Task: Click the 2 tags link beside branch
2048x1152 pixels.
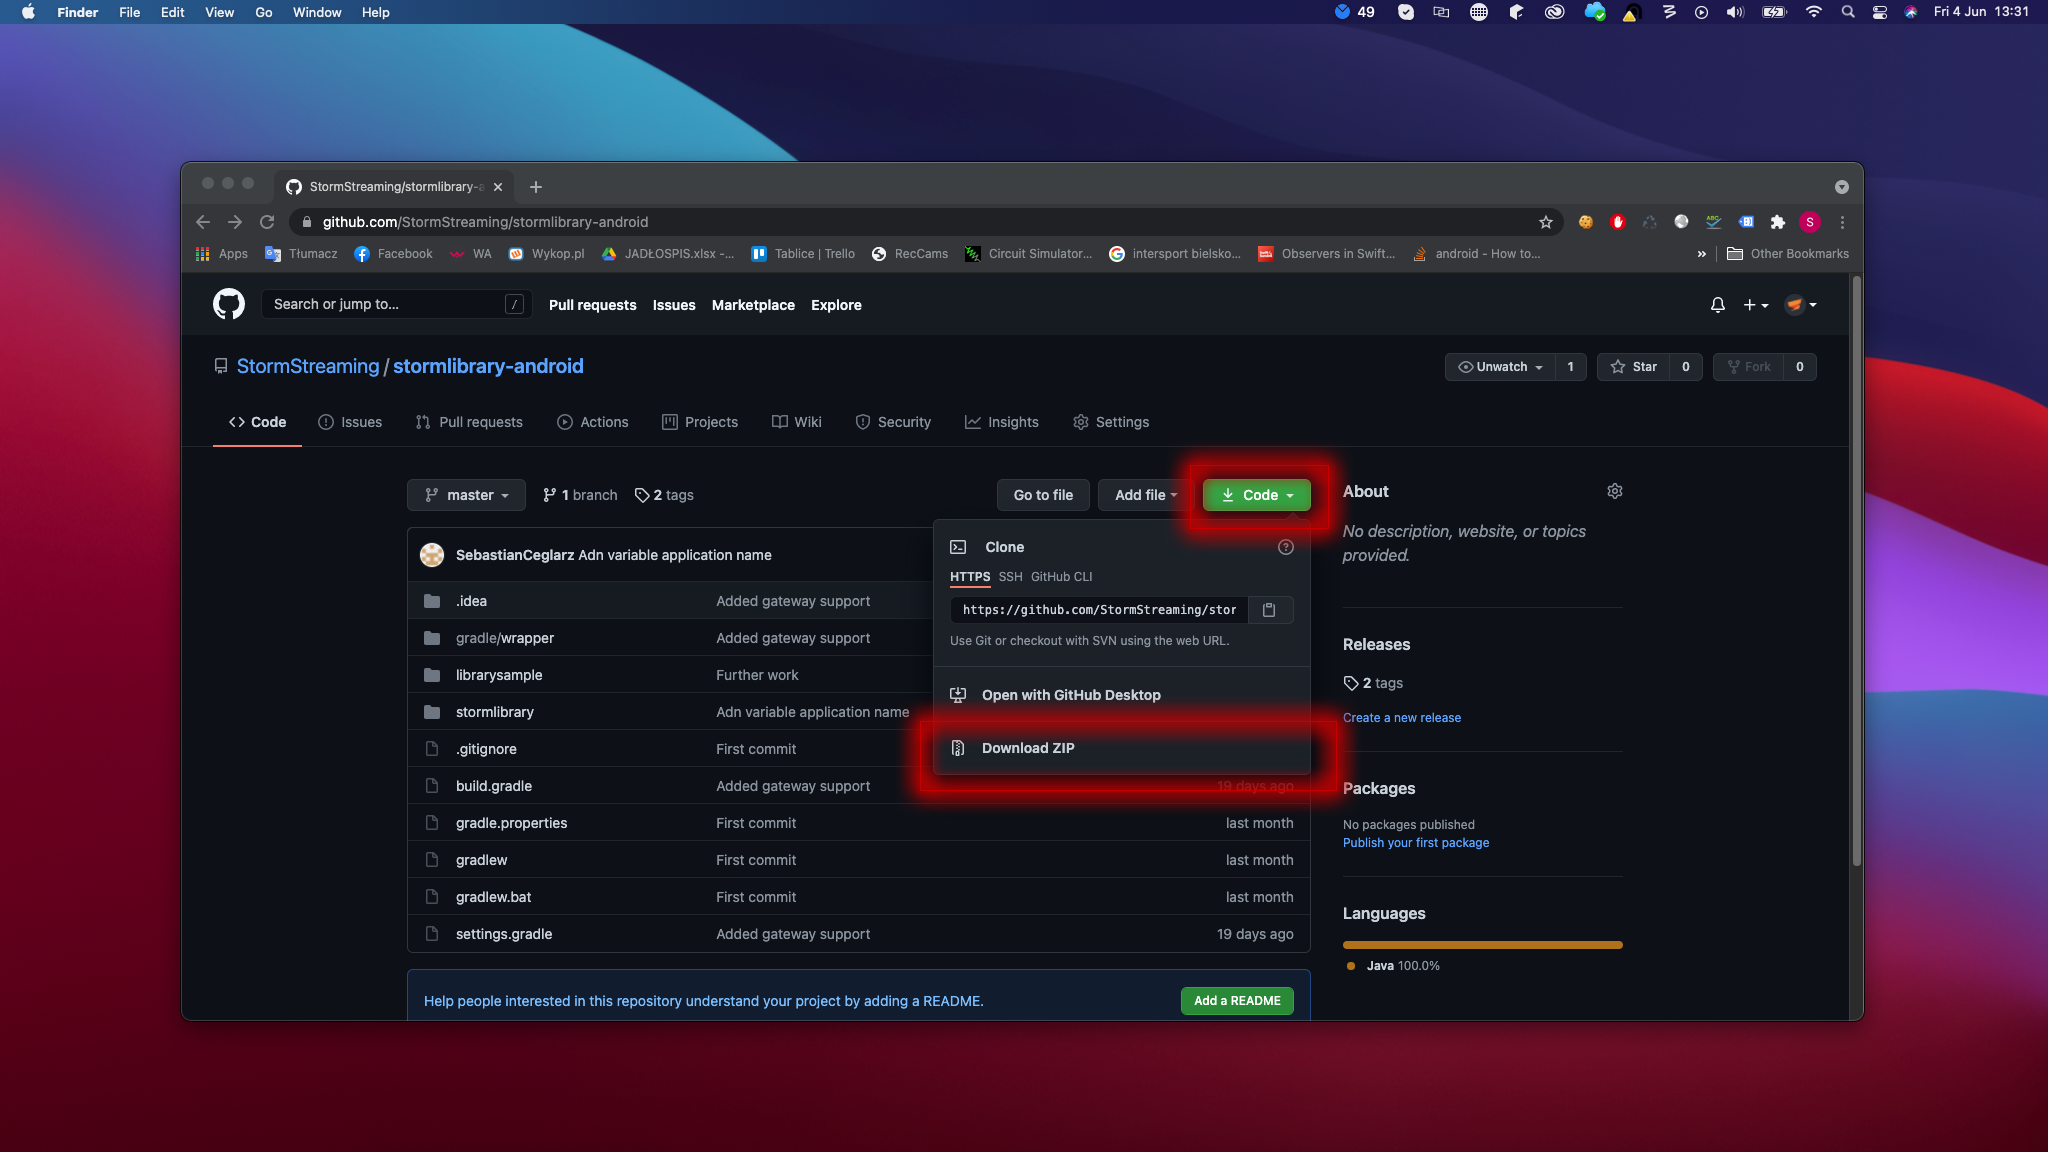Action: (x=664, y=495)
